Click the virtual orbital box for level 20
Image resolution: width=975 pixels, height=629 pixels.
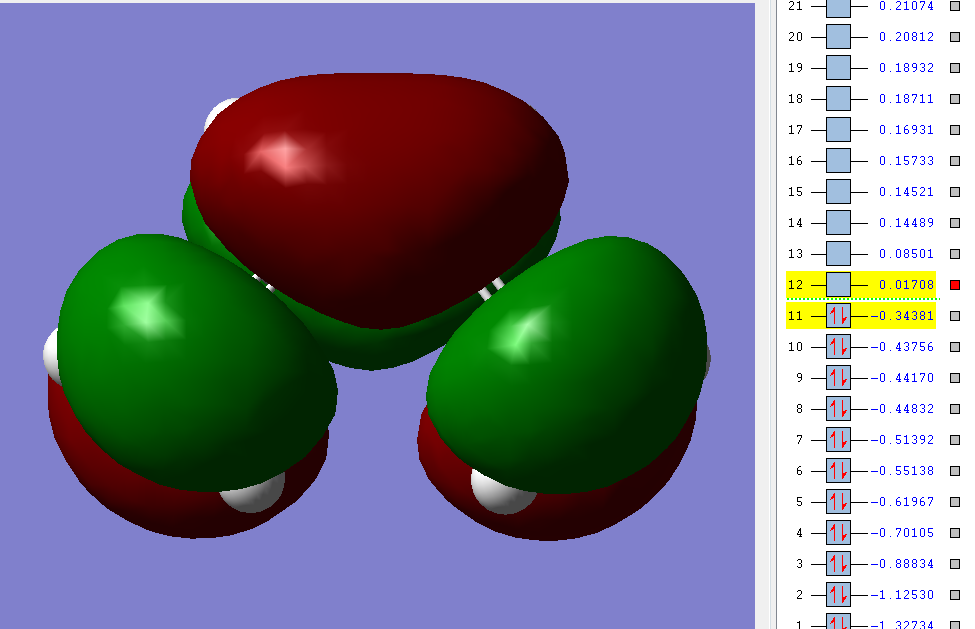[x=838, y=37]
